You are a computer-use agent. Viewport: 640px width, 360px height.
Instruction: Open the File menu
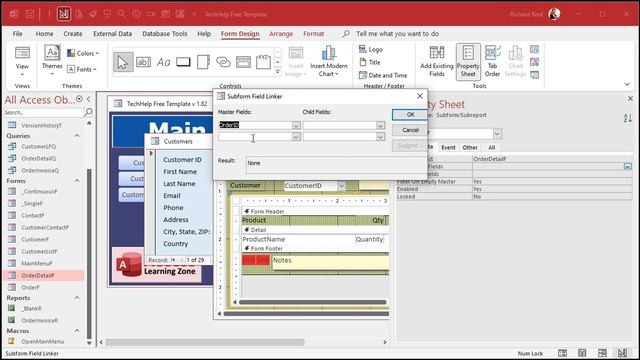[18, 34]
